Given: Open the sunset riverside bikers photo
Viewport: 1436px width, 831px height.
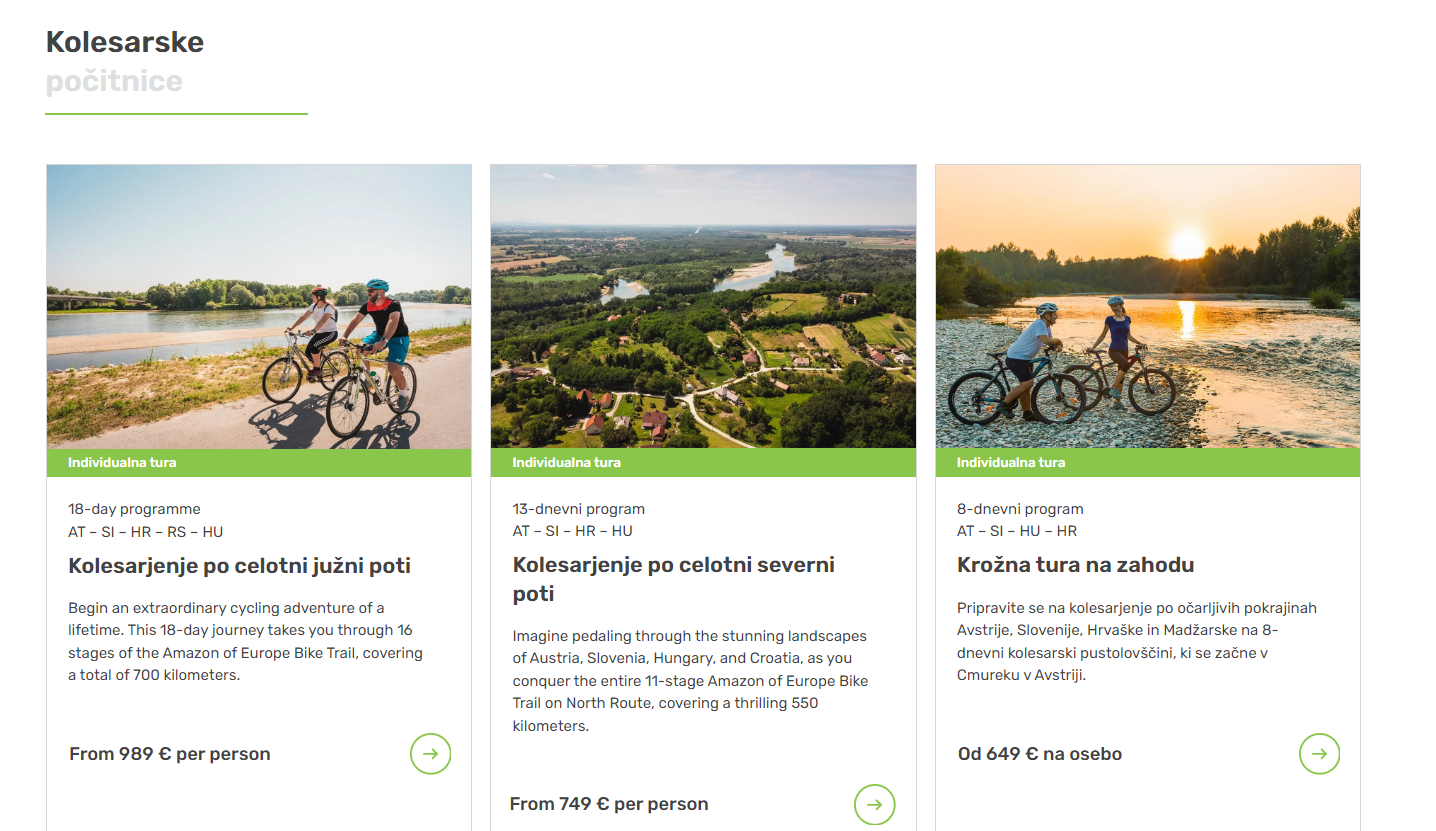Looking at the screenshot, I should click(x=1148, y=307).
